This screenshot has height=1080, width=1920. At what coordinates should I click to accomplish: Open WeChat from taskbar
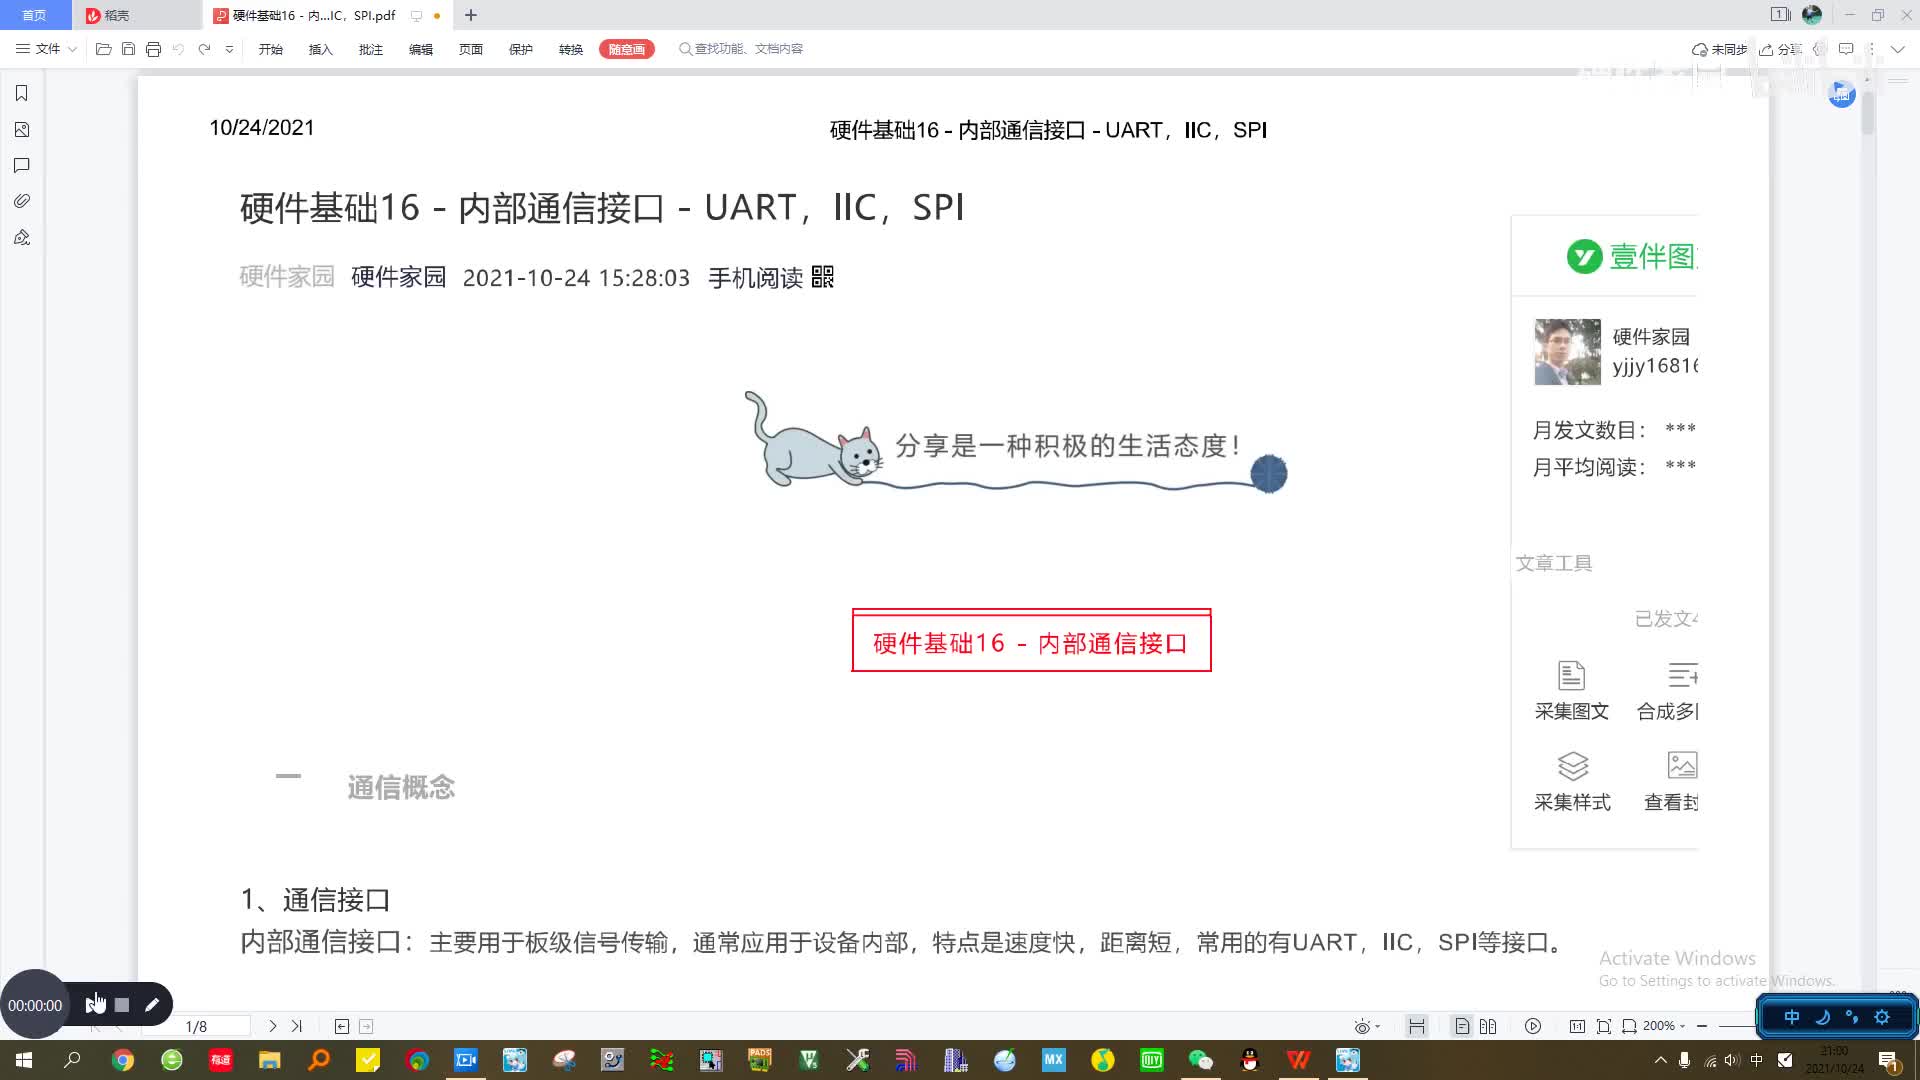1201,1060
